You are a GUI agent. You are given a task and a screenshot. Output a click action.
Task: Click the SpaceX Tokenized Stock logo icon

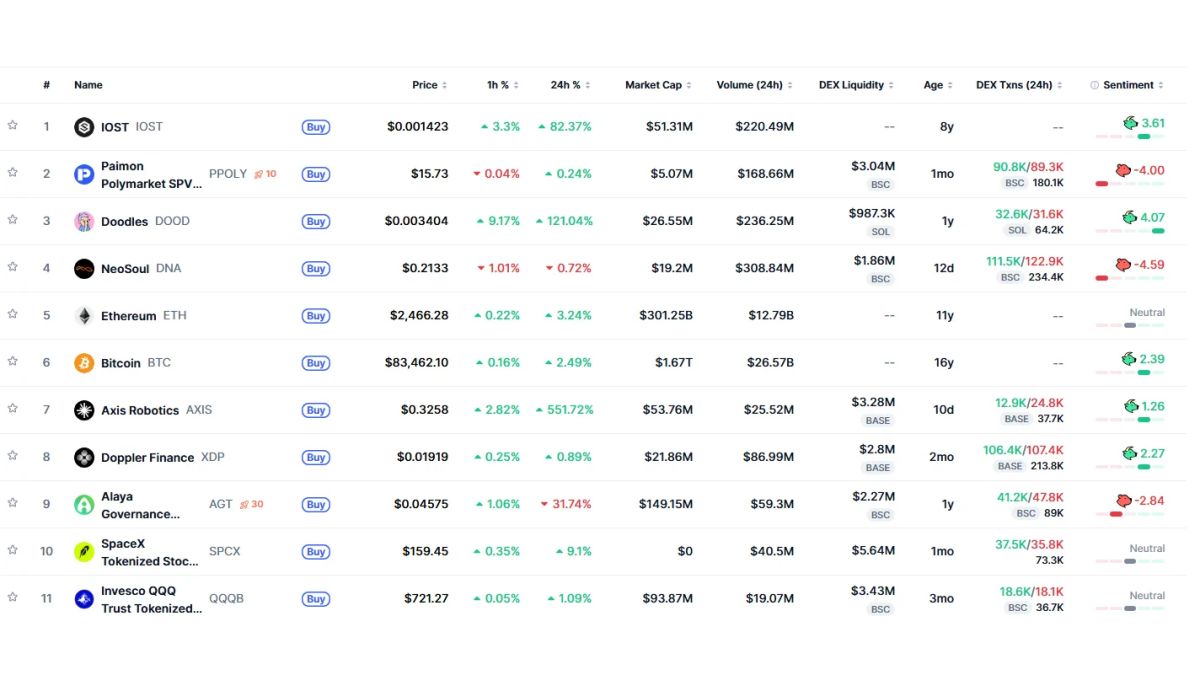(84, 552)
